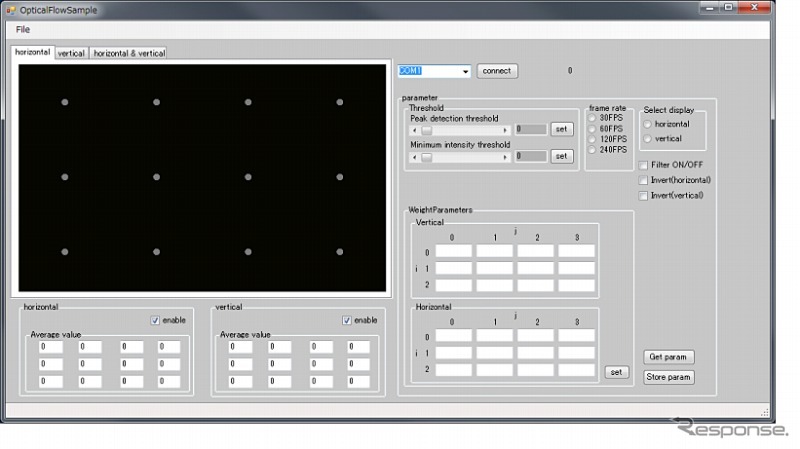Uncheck enable in the horizontal group
Image resolution: width=800 pixels, height=449 pixels.
[x=155, y=320]
